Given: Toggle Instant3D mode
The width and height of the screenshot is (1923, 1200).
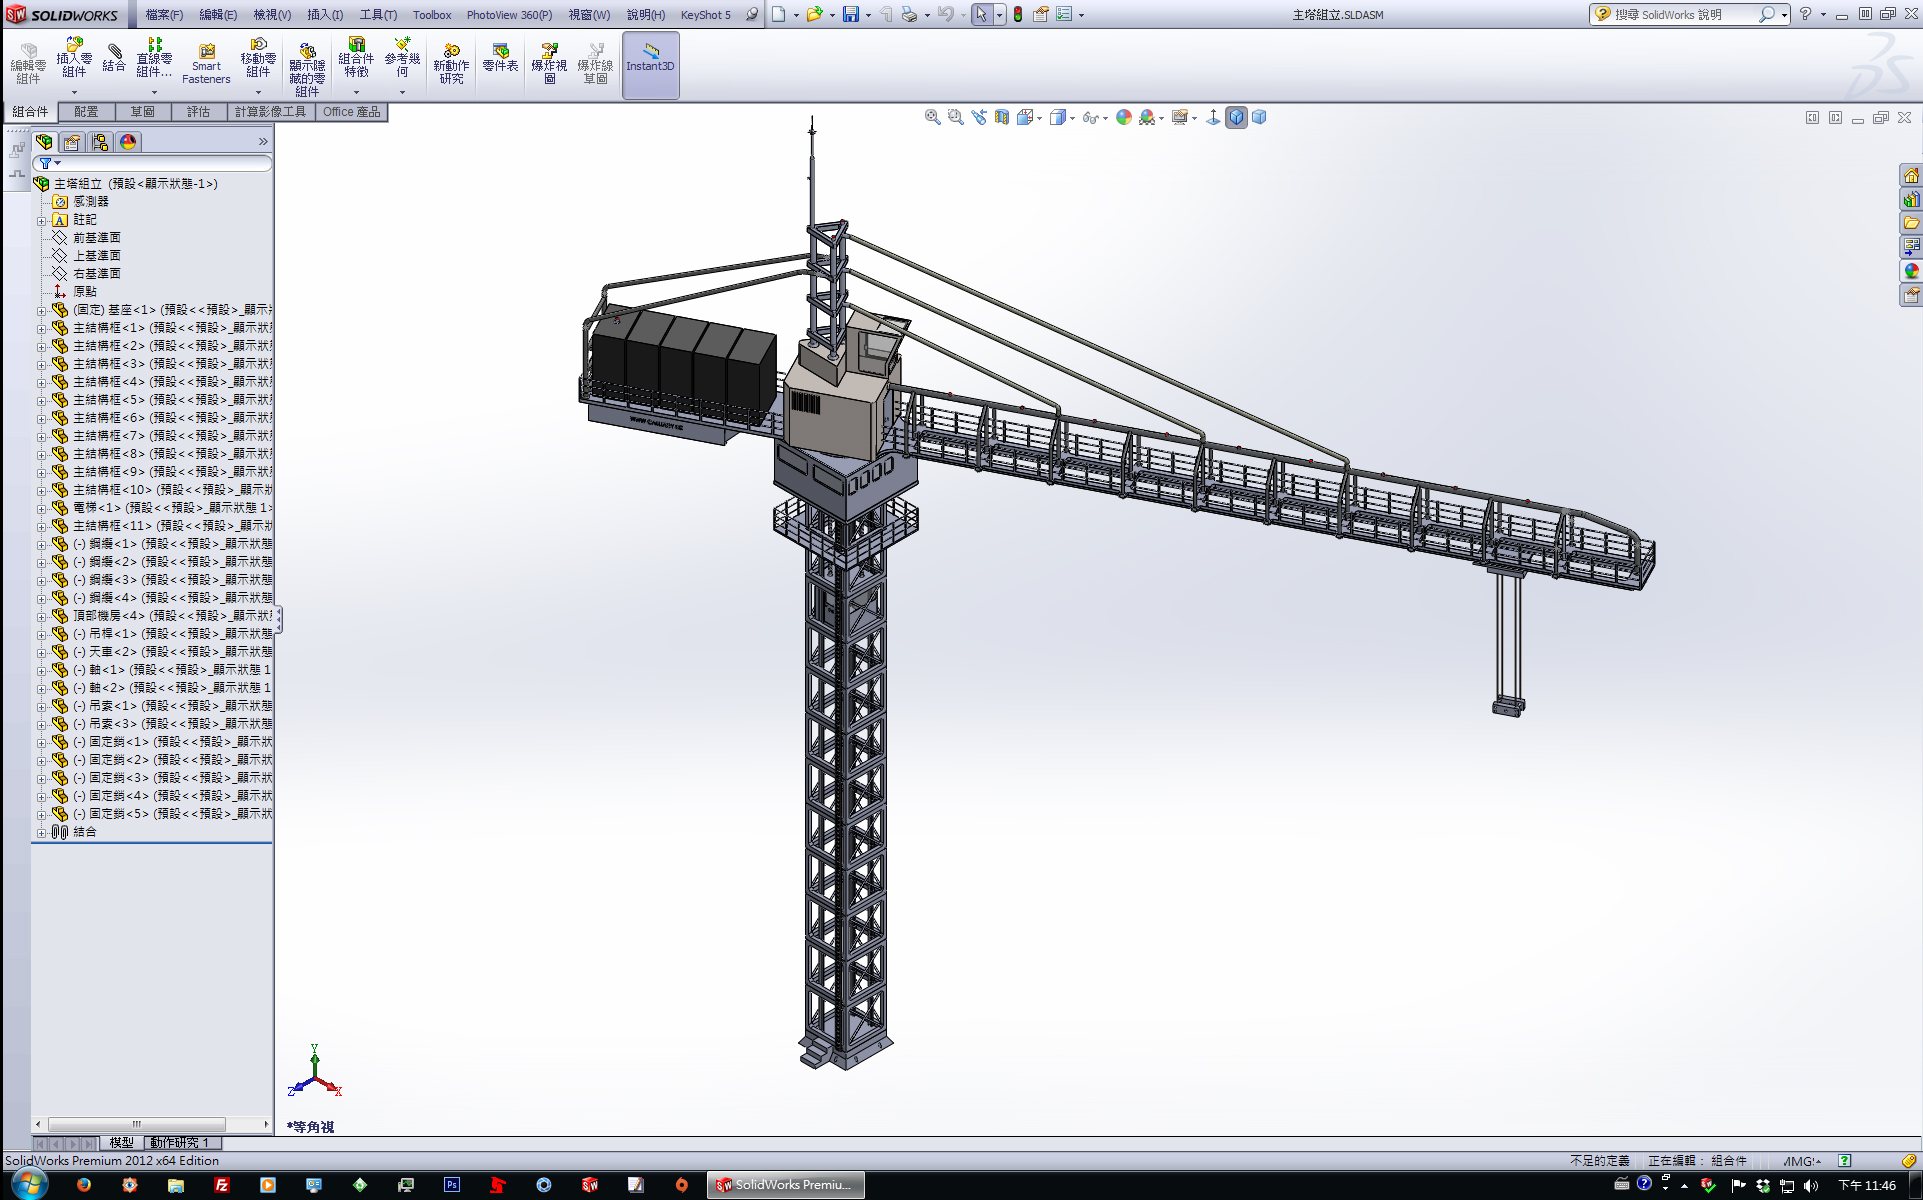Looking at the screenshot, I should [649, 62].
